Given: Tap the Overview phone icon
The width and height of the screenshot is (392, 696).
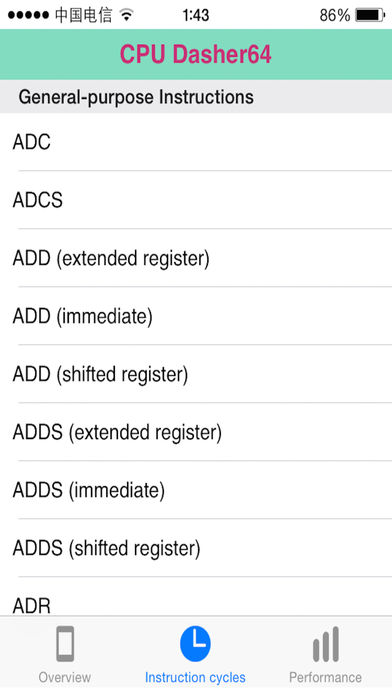Looking at the screenshot, I should click(65, 644).
